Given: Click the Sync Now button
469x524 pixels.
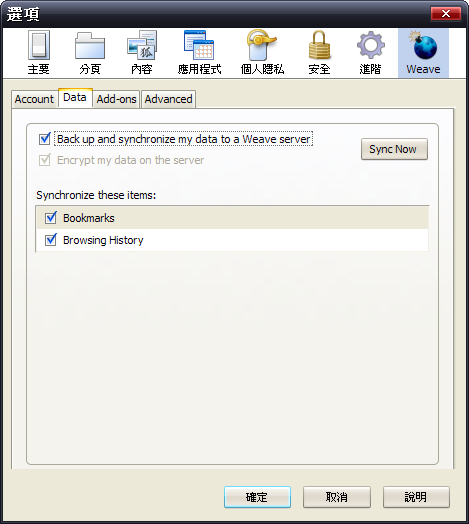Looking at the screenshot, I should tap(394, 149).
